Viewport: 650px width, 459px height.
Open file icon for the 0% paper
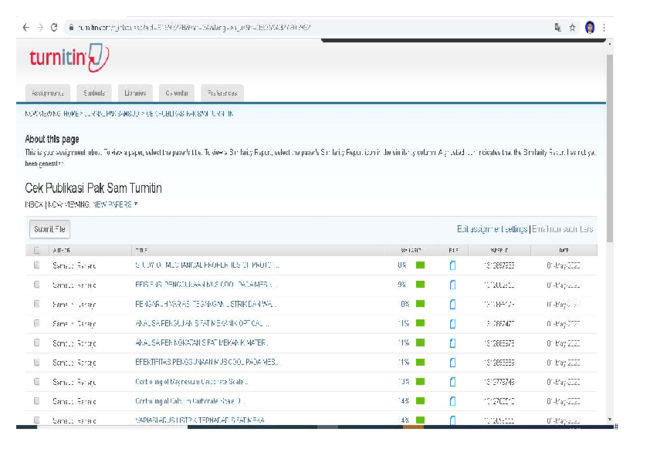click(x=453, y=265)
